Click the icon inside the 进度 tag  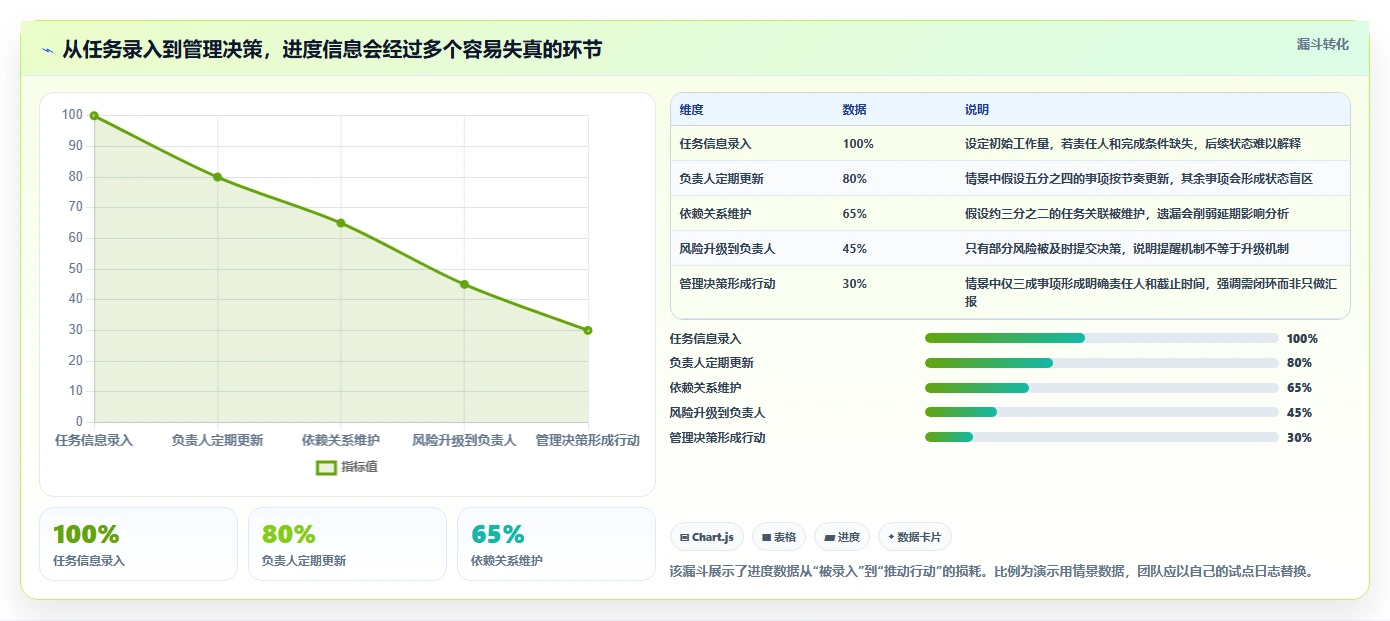(x=829, y=538)
